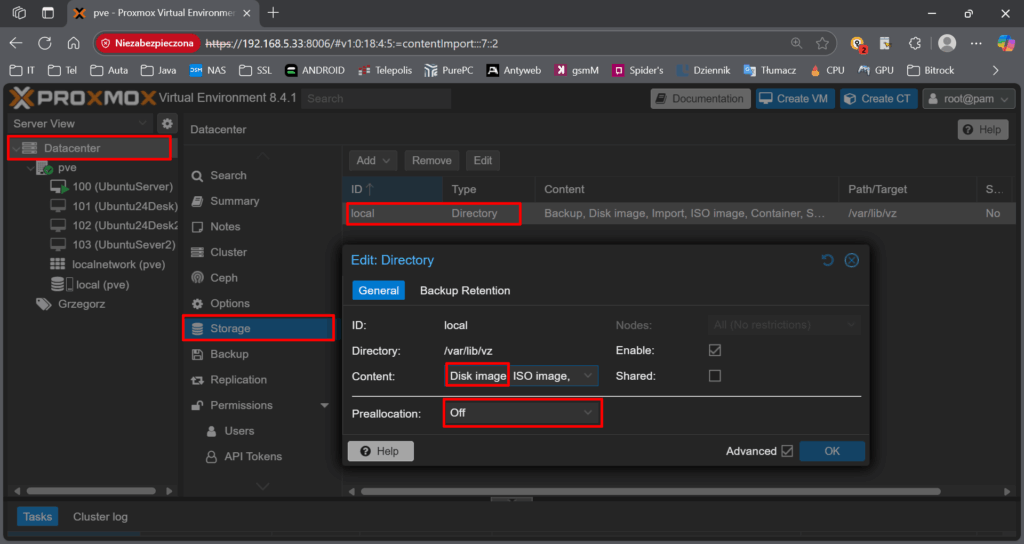Screen dimensions: 1024x544
Task: Confirm dialog with OK button
Action: (832, 451)
